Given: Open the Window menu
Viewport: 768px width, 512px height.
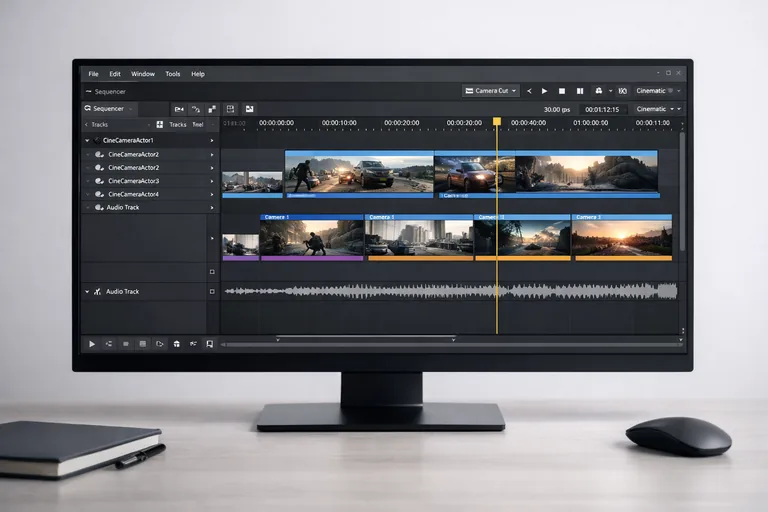Looking at the screenshot, I should pyautogui.click(x=143, y=74).
